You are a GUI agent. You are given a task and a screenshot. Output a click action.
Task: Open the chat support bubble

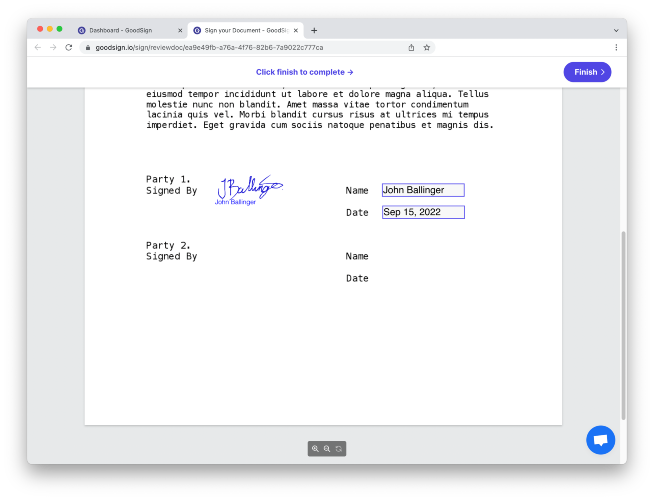pyautogui.click(x=600, y=440)
